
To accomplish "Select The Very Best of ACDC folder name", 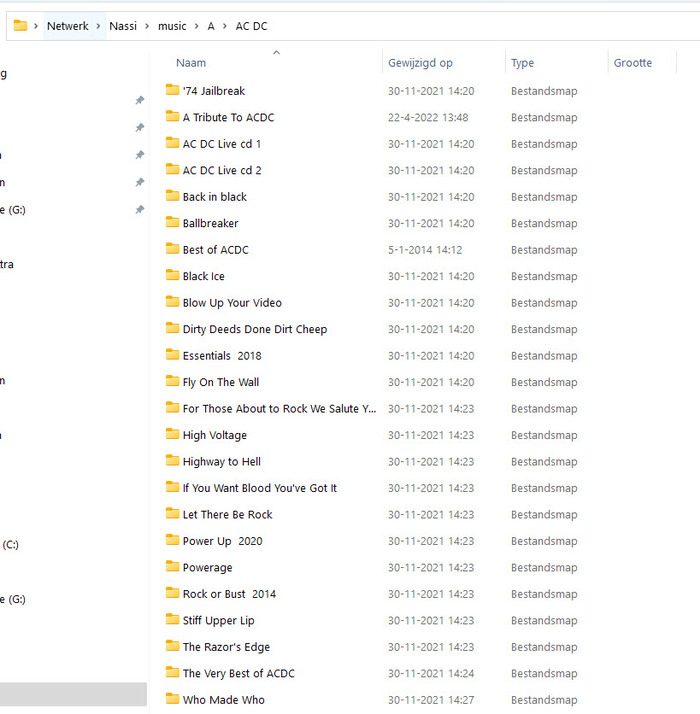I will 239,673.
